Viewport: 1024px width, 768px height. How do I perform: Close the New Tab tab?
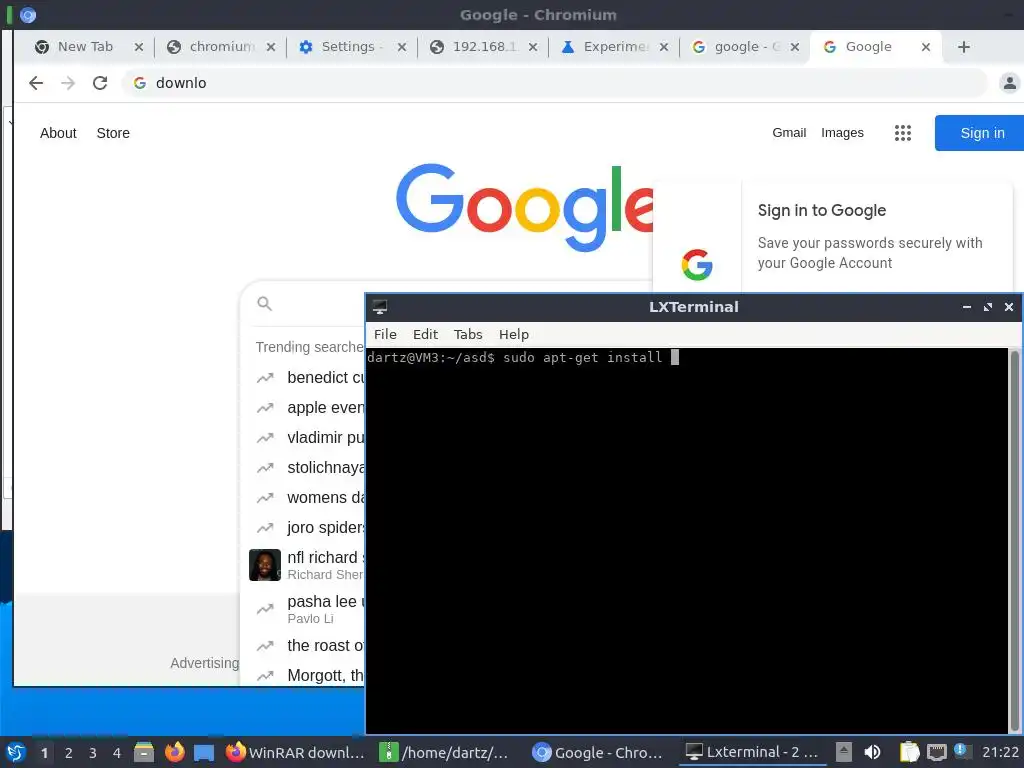138,47
